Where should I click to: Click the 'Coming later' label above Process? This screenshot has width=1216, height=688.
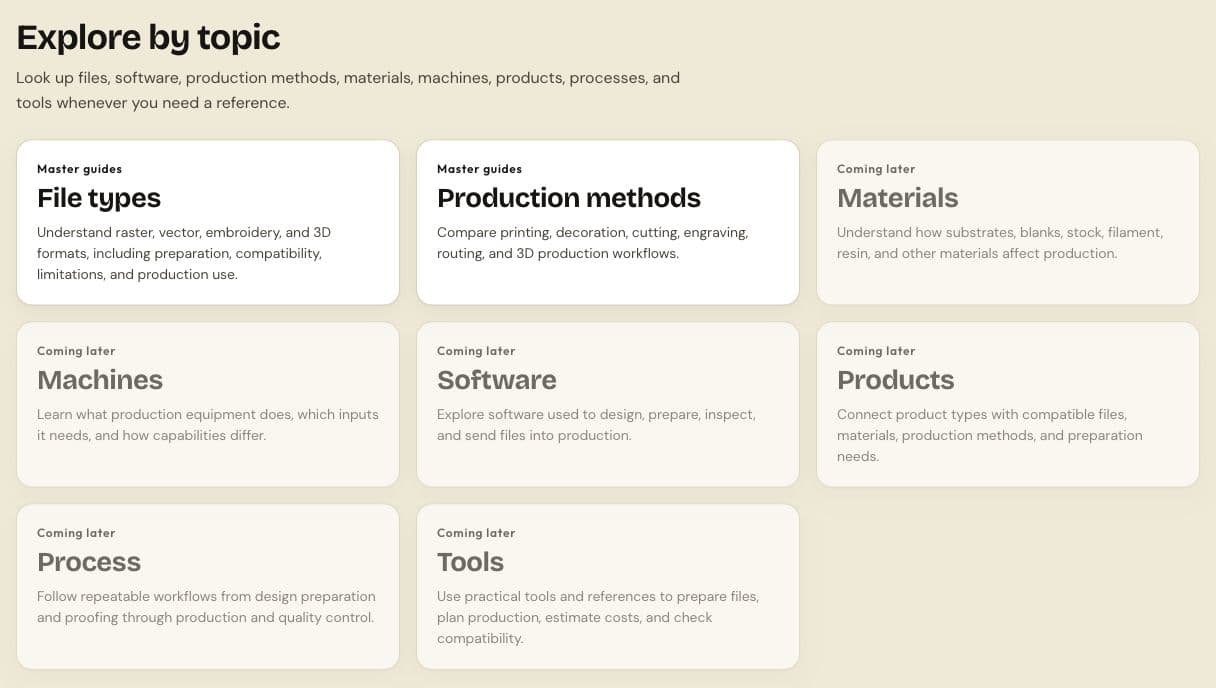tap(76, 533)
